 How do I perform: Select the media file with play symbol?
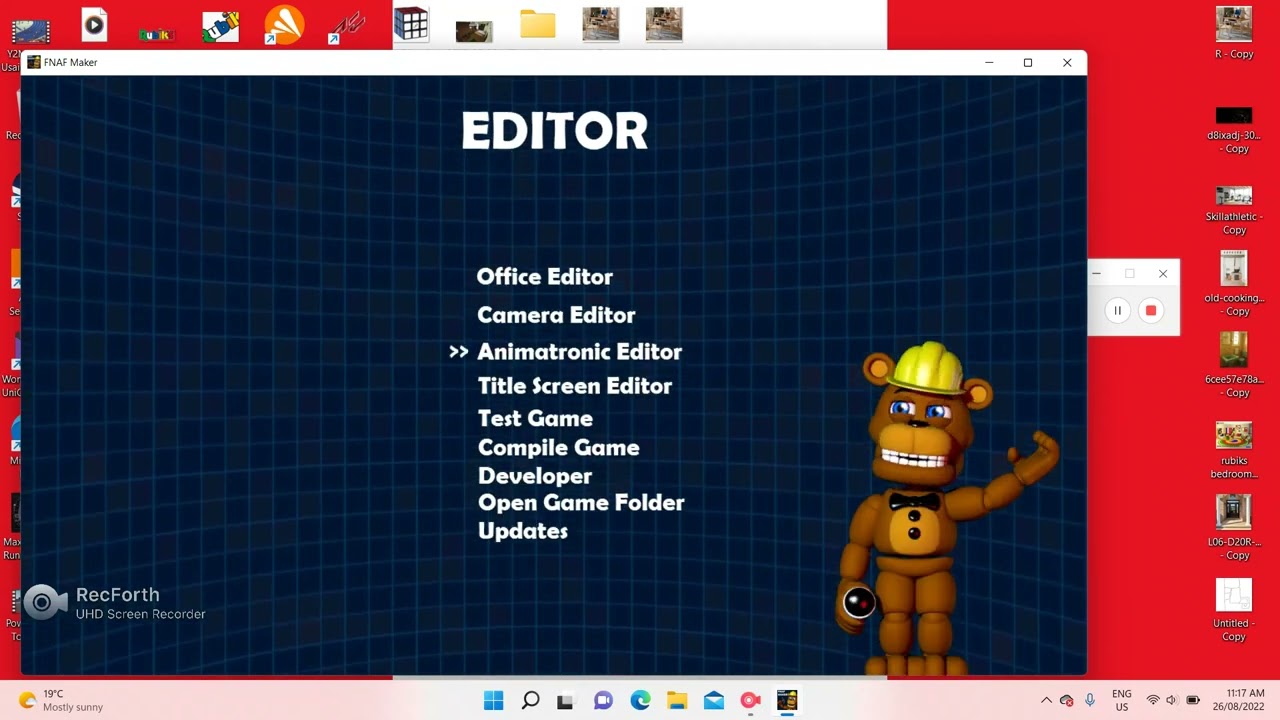(94, 25)
